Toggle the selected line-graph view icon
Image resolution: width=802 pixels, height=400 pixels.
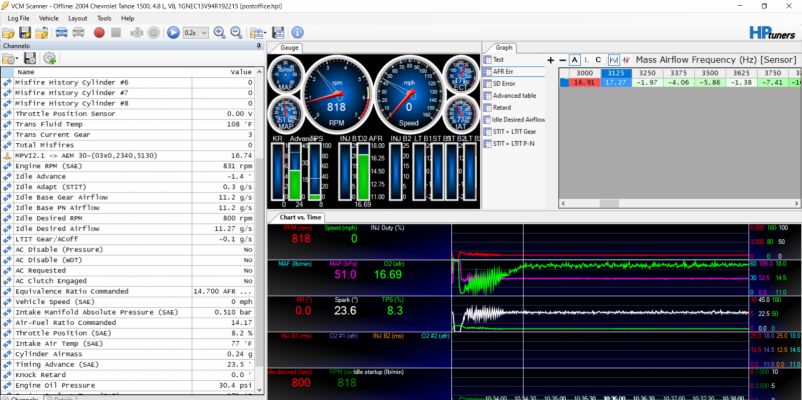[614, 60]
